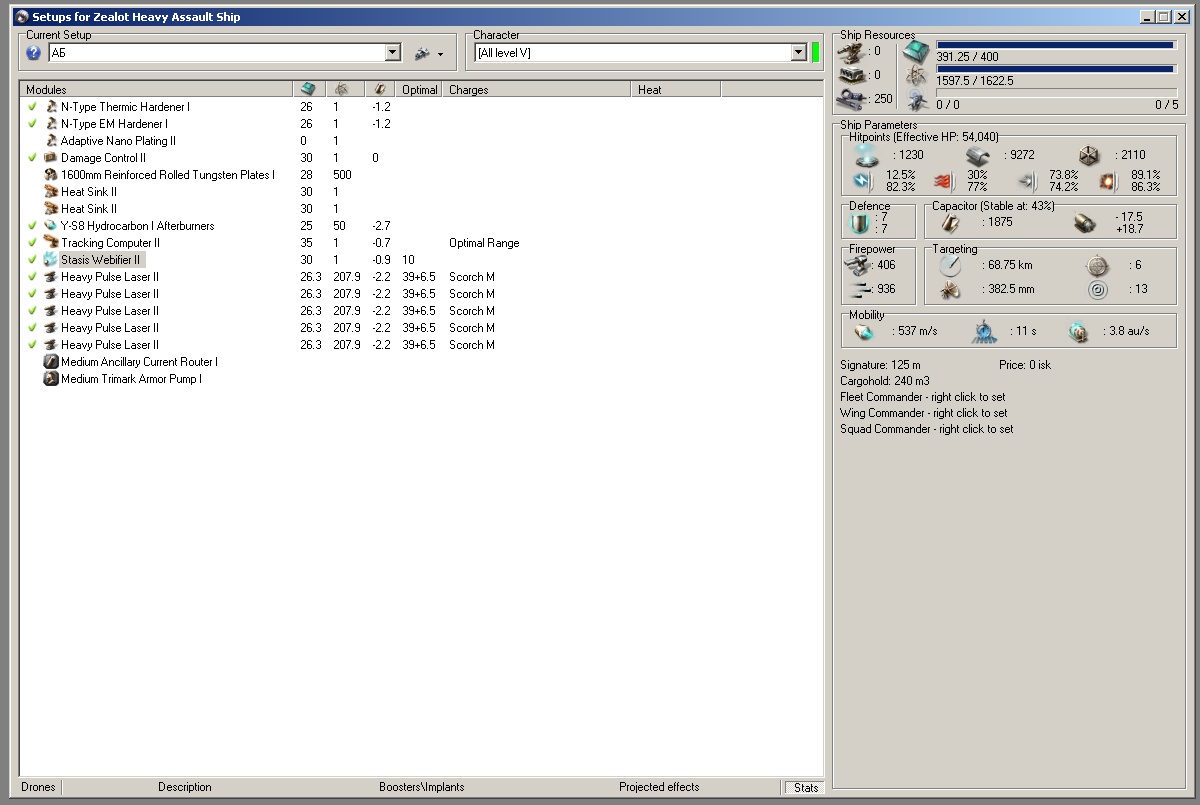Viewport: 1200px width, 805px height.
Task: Click the capacitor recharge icon showing -17.5
Action: [x=1084, y=223]
